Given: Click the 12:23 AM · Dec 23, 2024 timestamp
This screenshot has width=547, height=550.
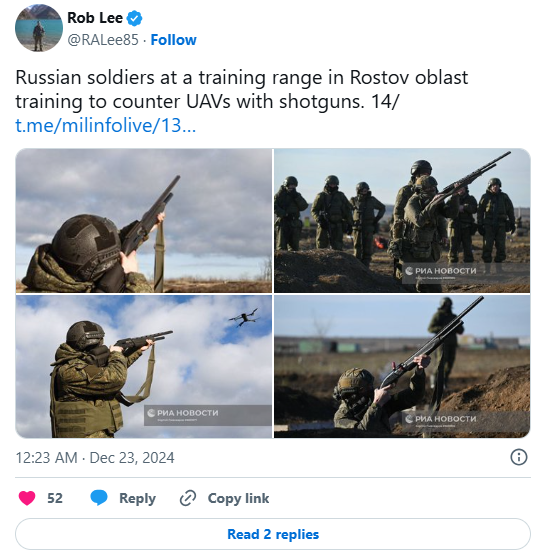Looking at the screenshot, I should pyautogui.click(x=95, y=458).
